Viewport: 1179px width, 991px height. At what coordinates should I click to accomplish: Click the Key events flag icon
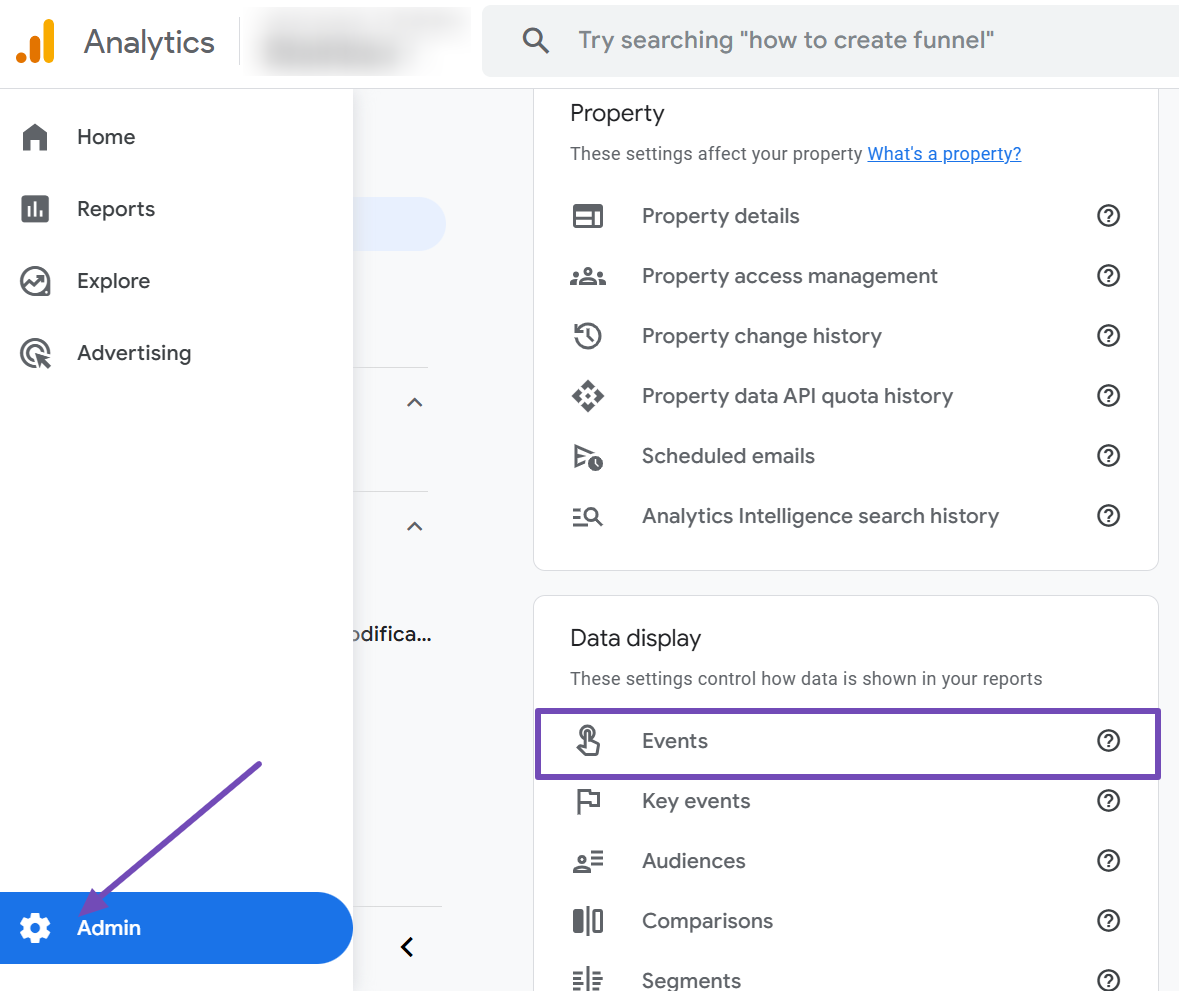[588, 801]
